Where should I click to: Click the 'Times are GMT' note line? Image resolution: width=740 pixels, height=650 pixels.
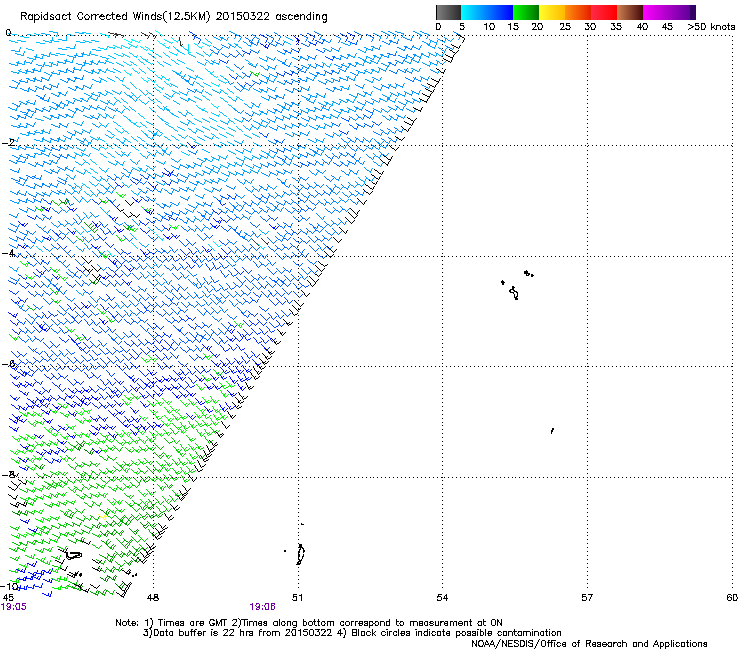(x=309, y=623)
